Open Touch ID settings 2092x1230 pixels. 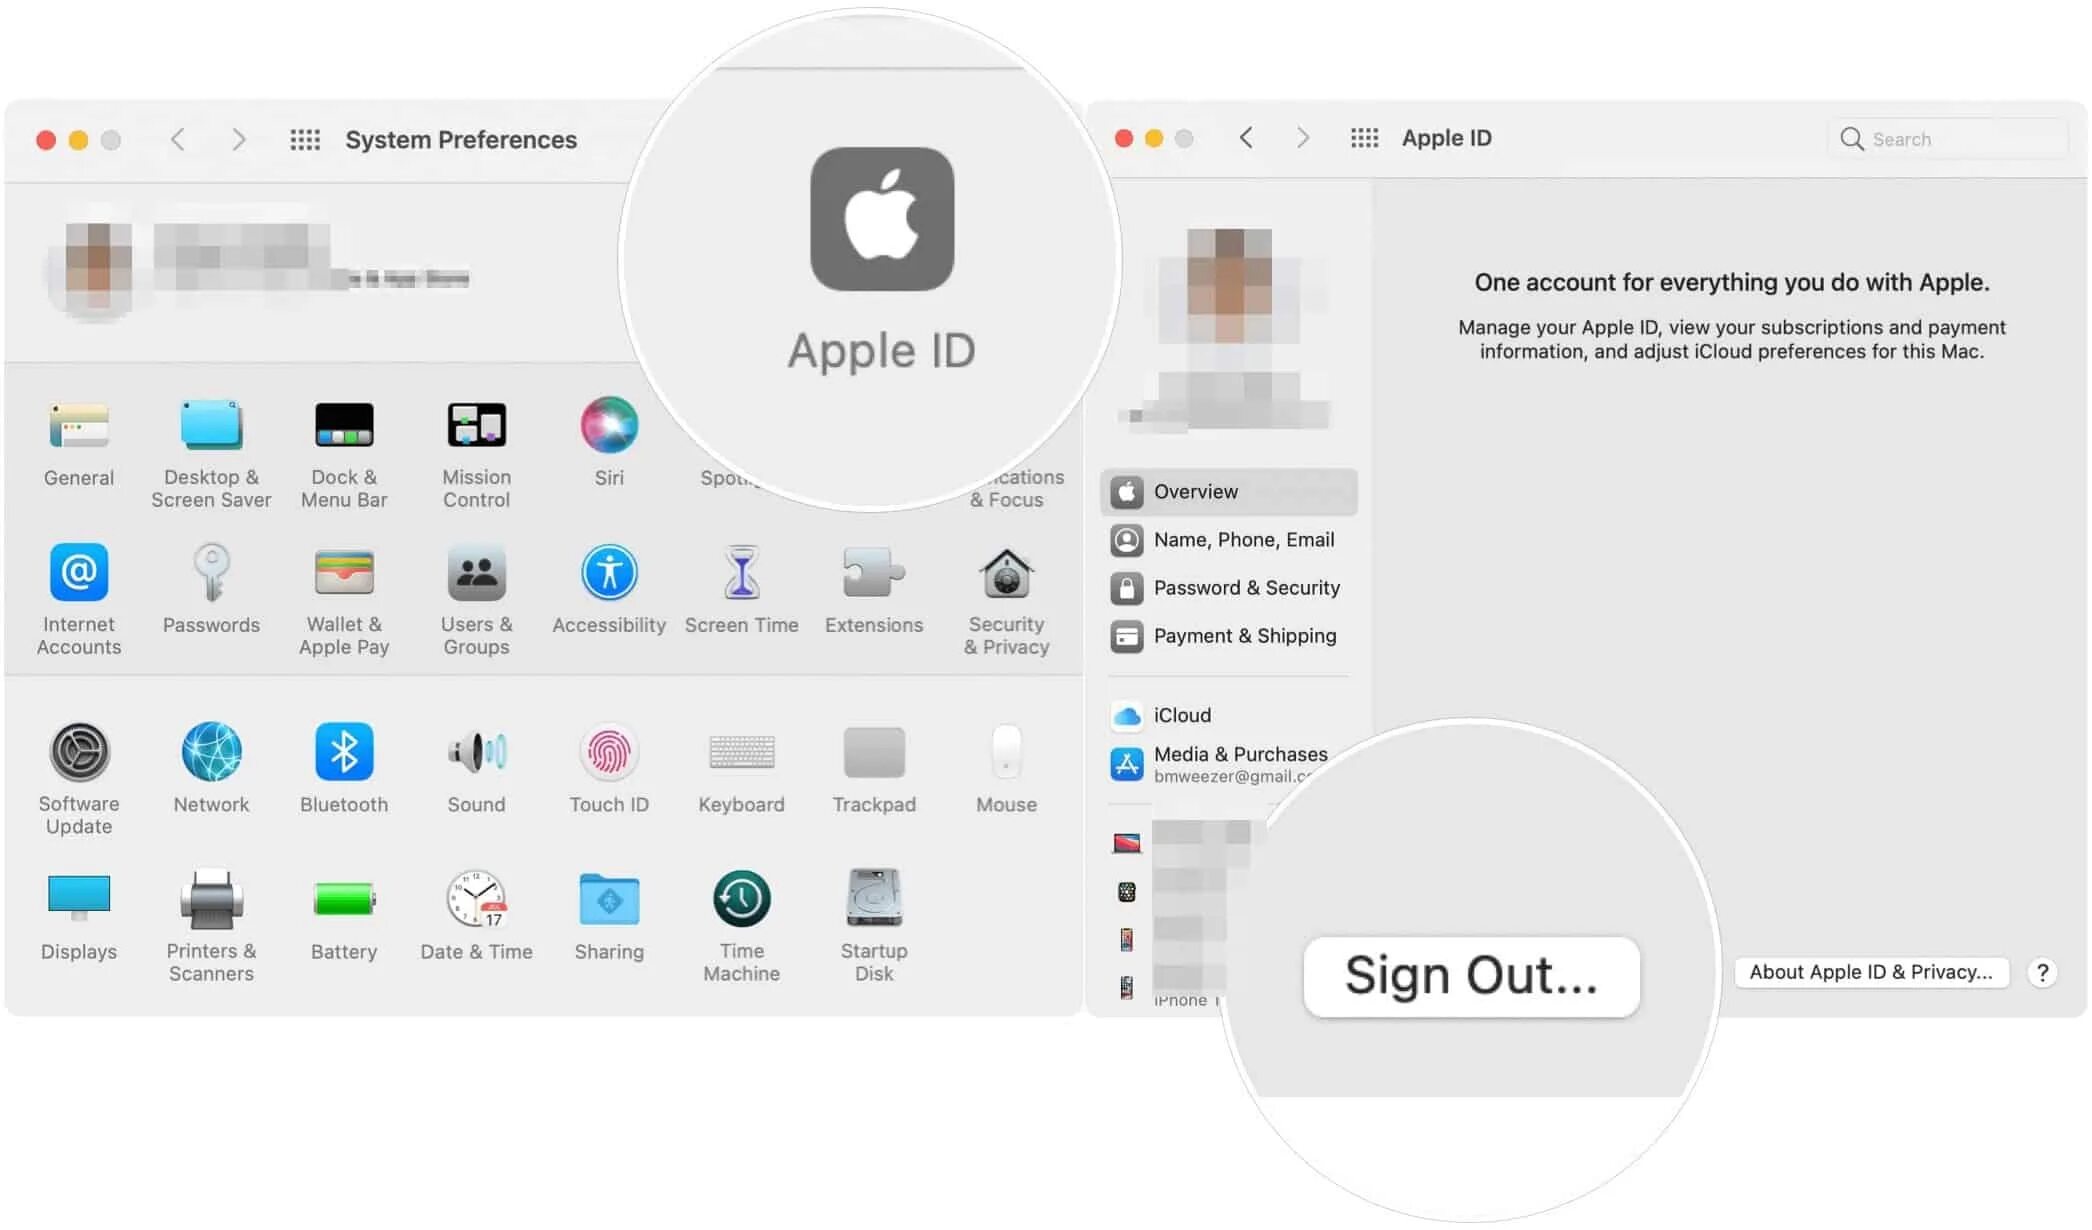(x=609, y=754)
